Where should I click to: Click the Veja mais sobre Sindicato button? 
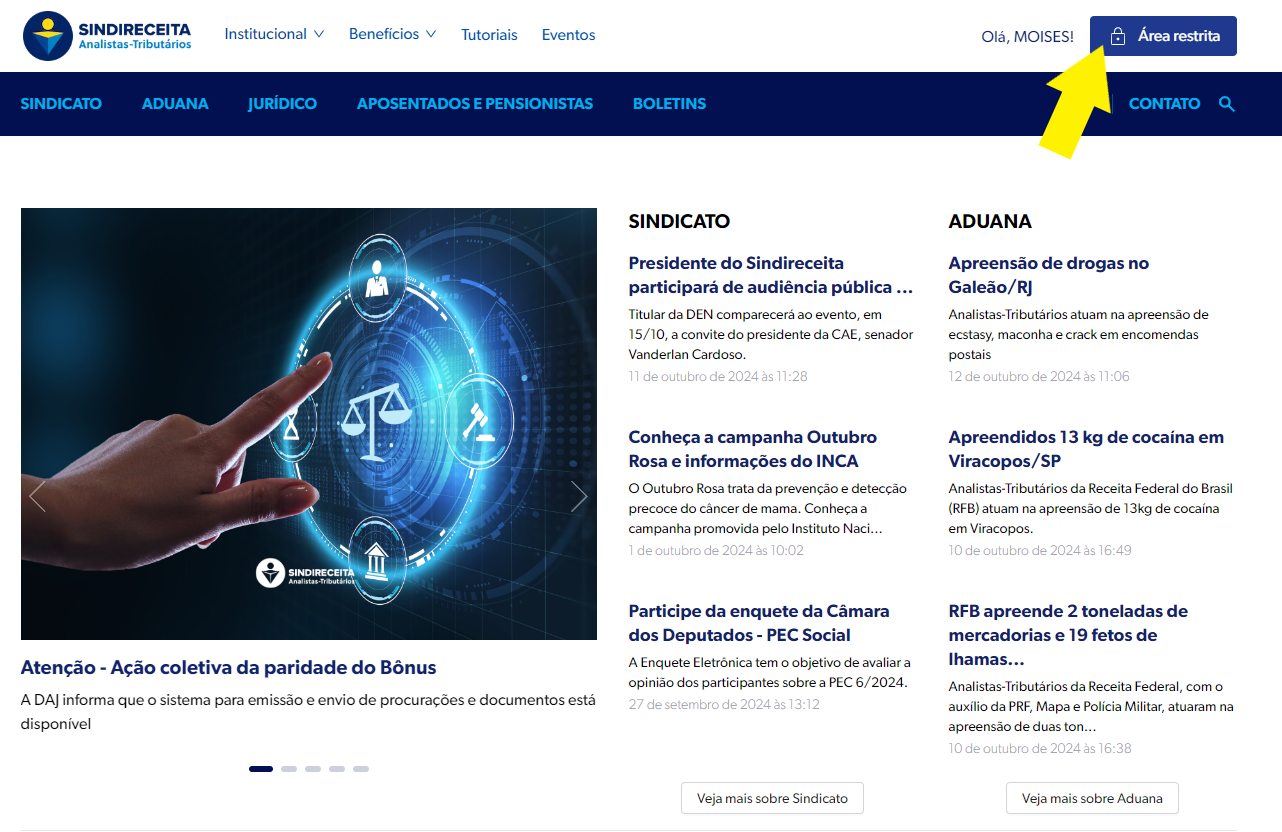pos(772,798)
